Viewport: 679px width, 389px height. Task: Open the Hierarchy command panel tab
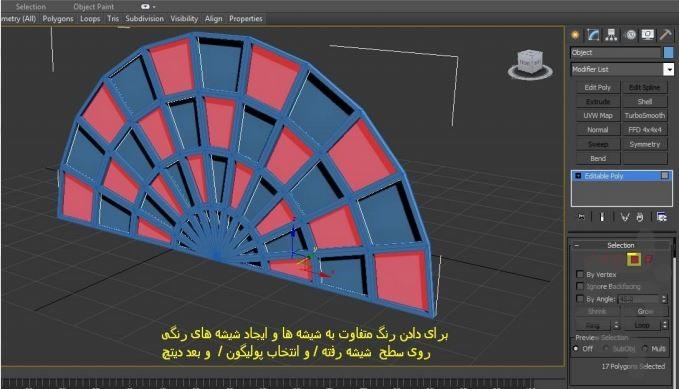pos(611,35)
